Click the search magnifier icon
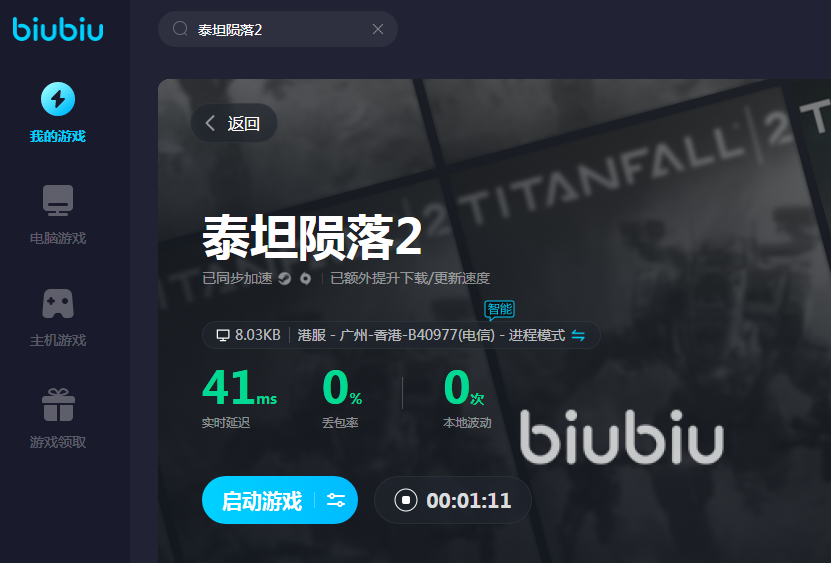831x563 pixels. tap(180, 29)
